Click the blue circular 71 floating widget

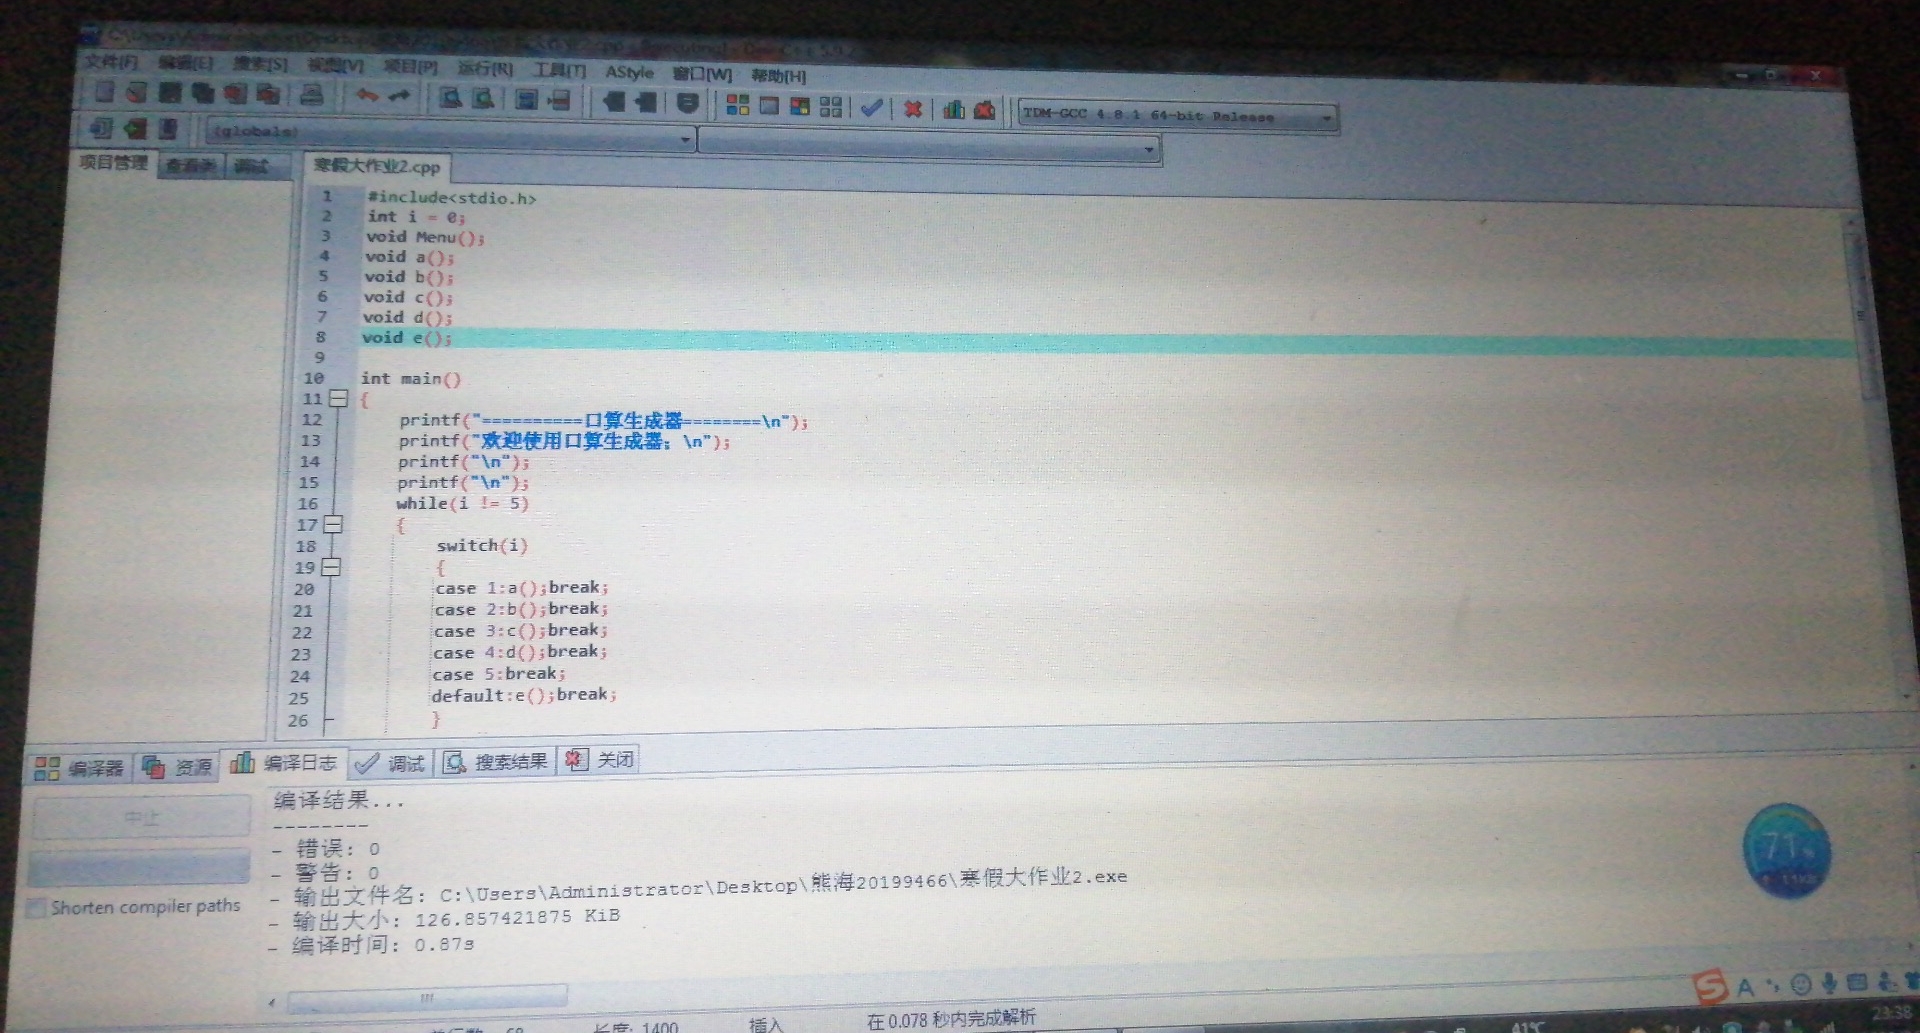tap(1787, 851)
